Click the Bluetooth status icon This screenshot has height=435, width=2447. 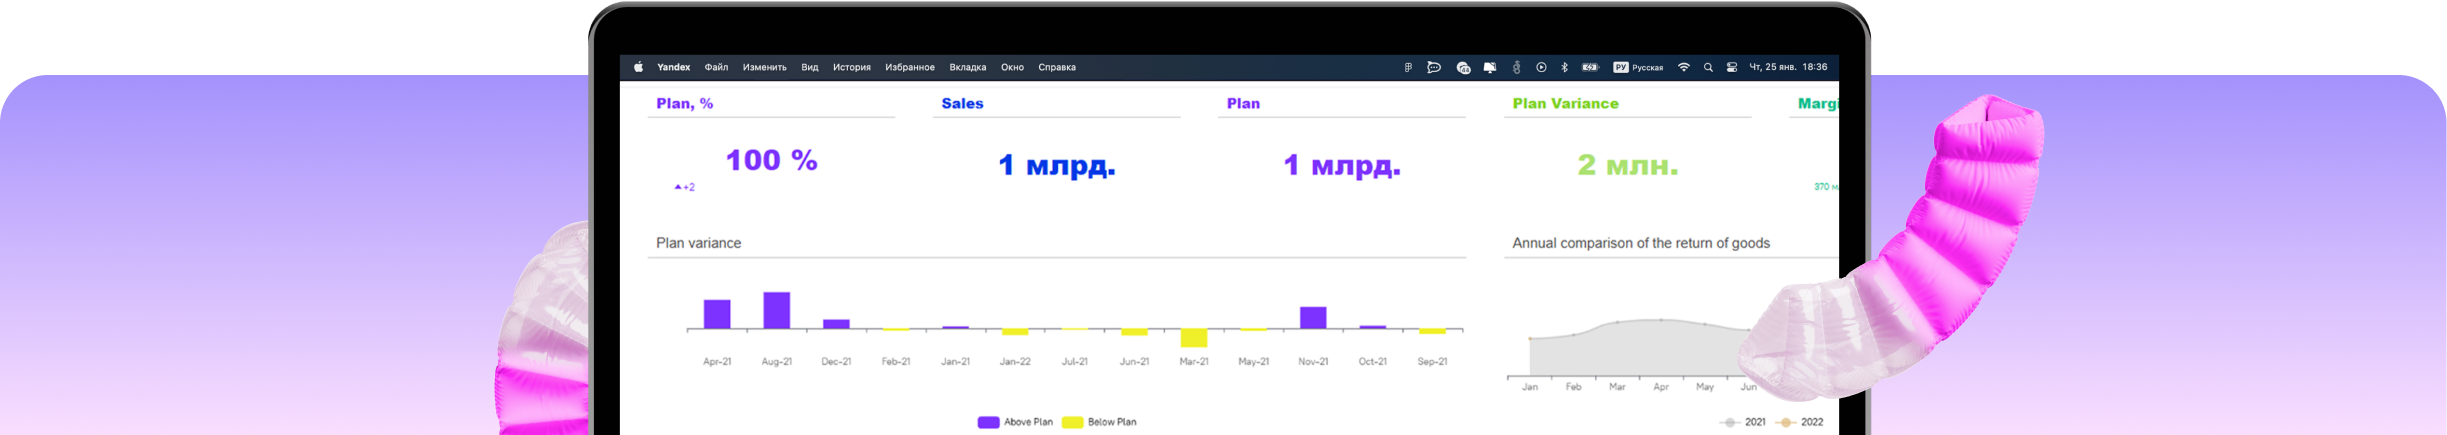[x=1565, y=67]
